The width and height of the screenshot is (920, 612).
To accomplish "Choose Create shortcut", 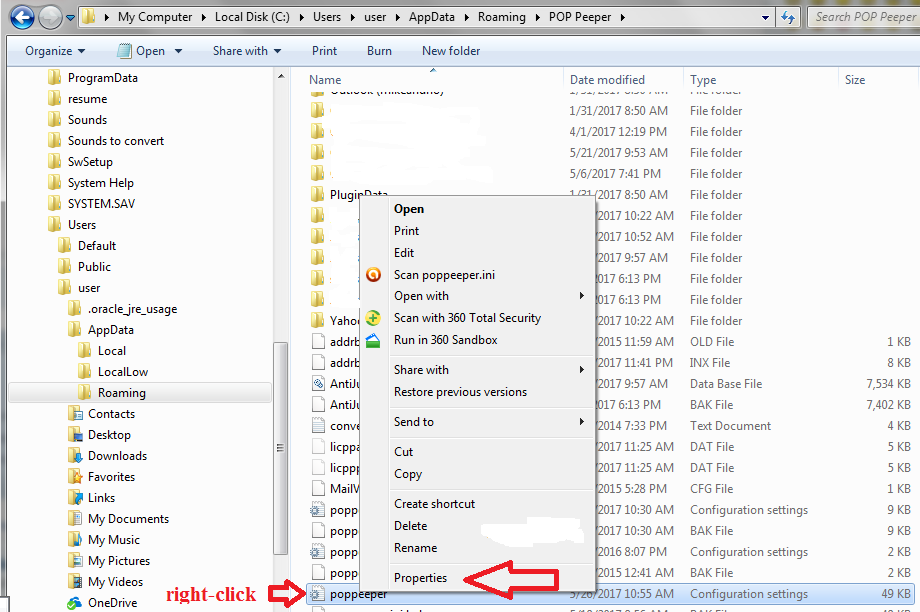I will [435, 503].
